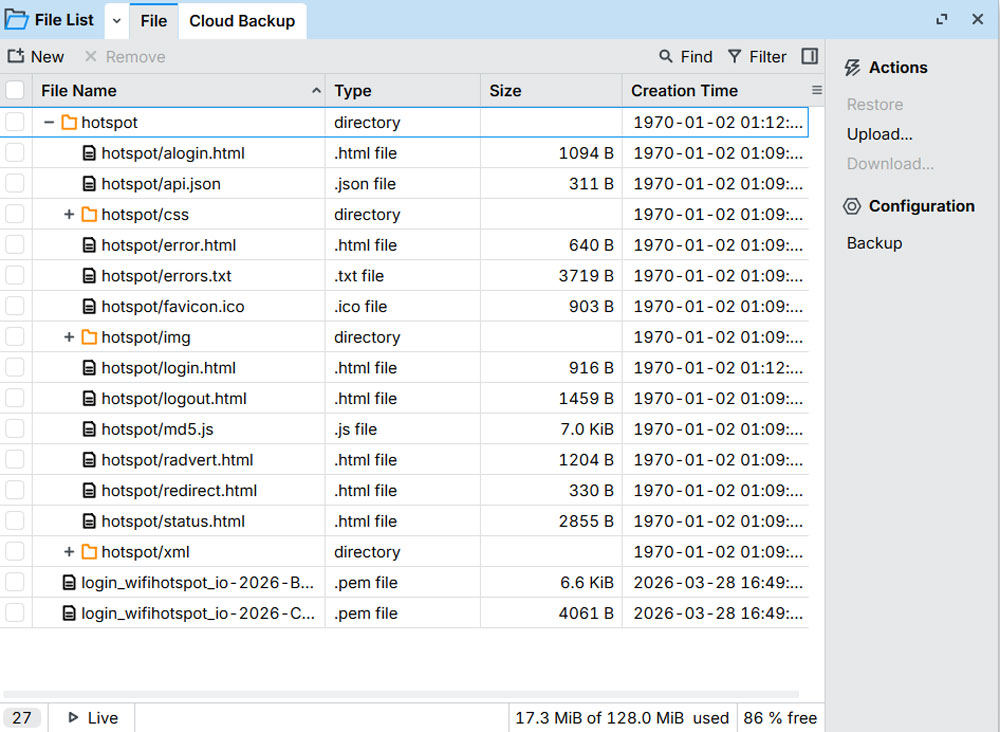
Task: Click the column settings menu icon
Action: 817,90
